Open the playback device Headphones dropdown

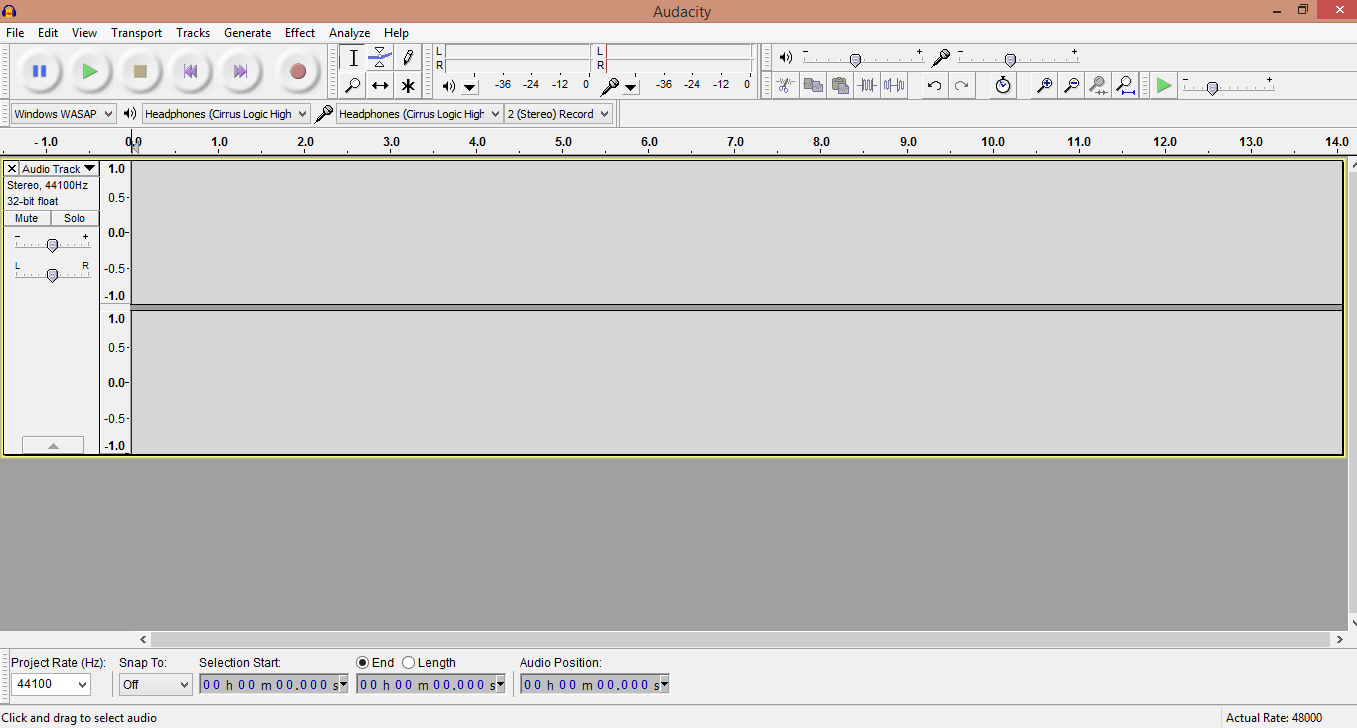pos(226,114)
